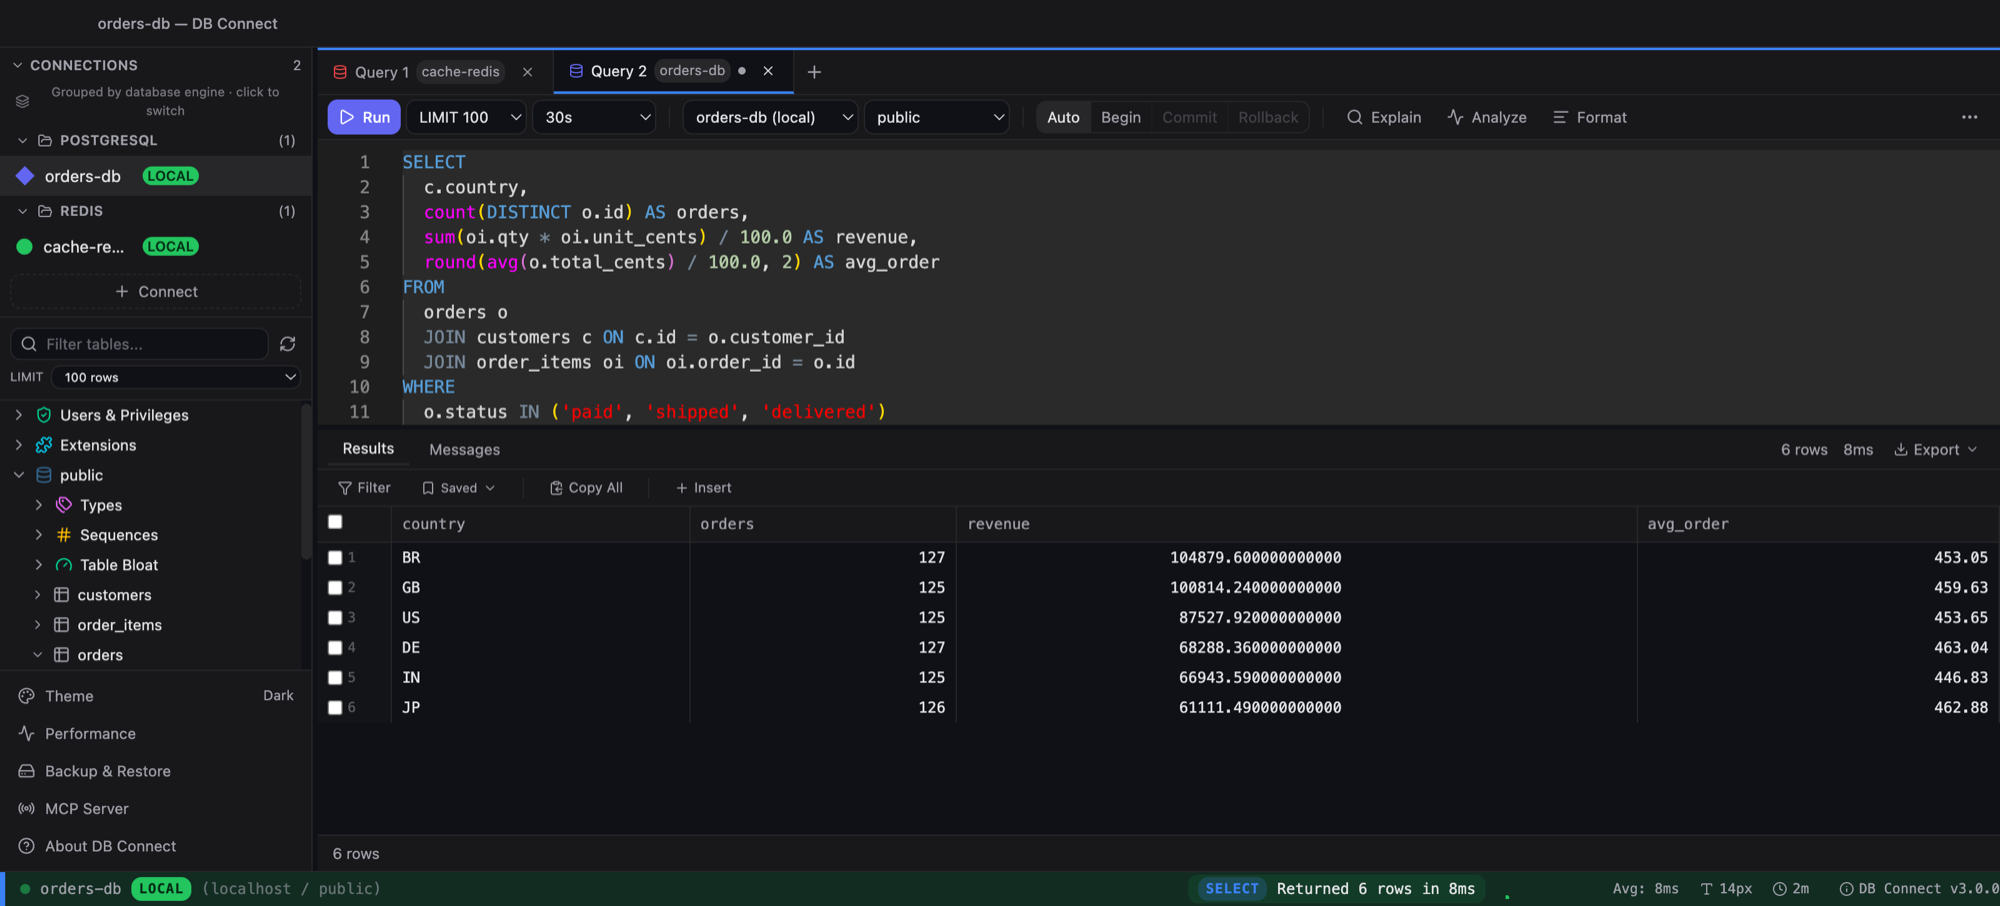Select Auto transaction mode

1063,117
